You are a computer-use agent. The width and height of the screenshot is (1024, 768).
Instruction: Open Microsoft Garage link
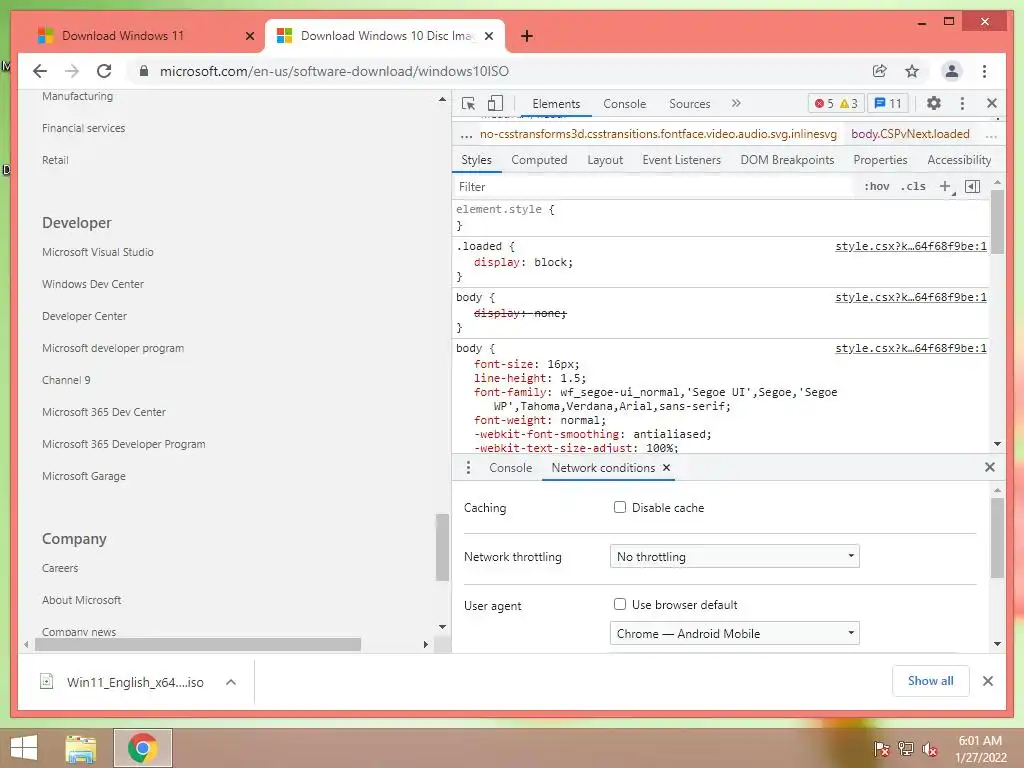(x=84, y=476)
